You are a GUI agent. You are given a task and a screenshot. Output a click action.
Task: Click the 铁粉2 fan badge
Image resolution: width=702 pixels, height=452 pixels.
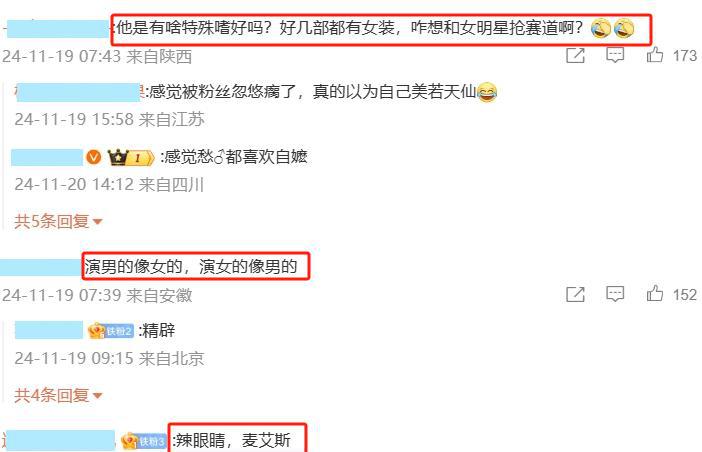(111, 331)
